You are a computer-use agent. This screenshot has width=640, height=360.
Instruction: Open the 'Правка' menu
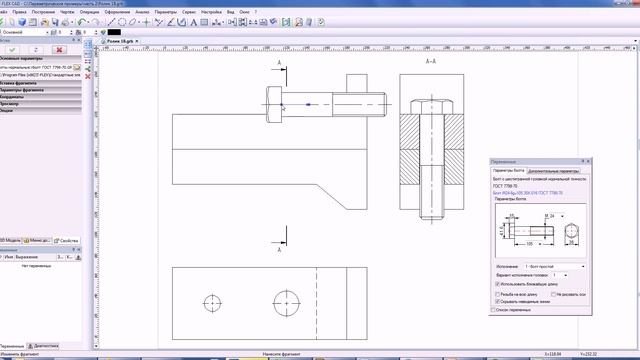click(x=19, y=12)
